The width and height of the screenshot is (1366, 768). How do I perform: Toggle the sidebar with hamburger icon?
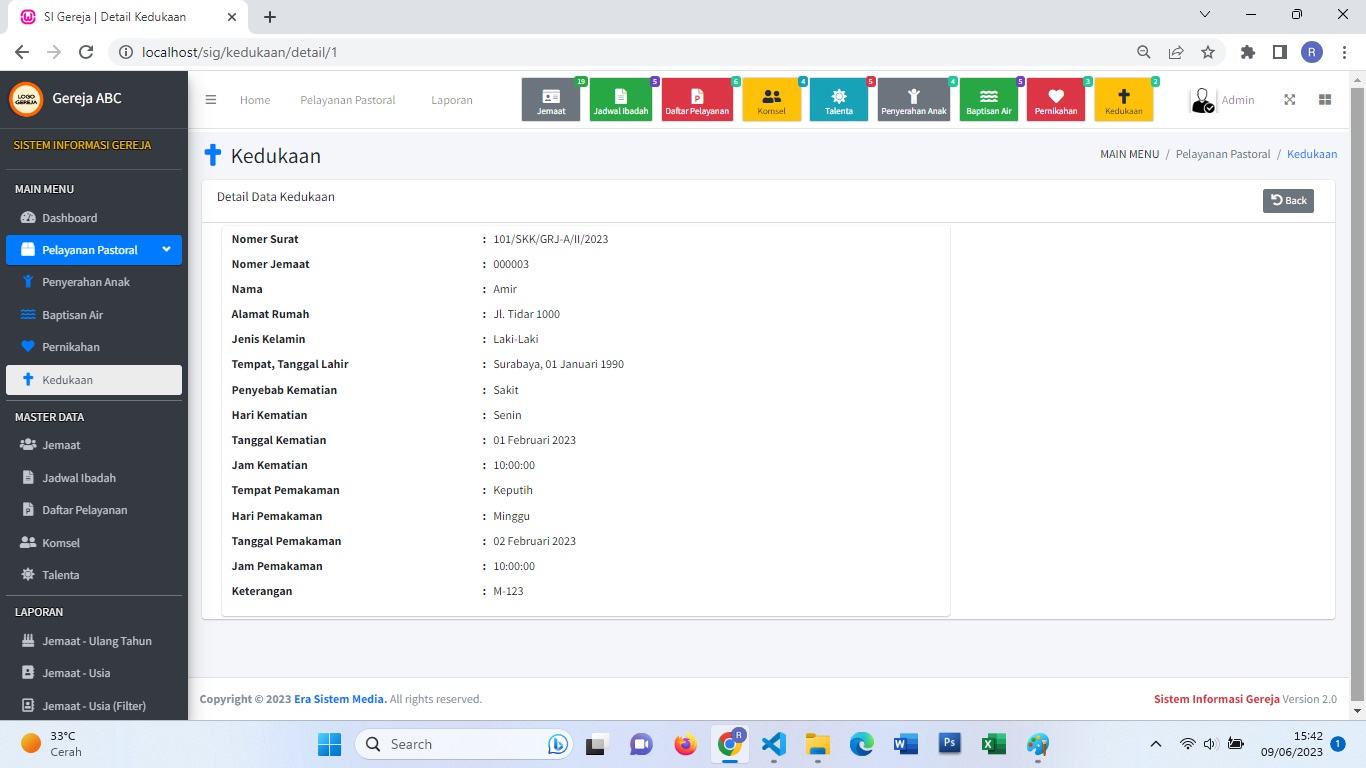pyautogui.click(x=211, y=100)
